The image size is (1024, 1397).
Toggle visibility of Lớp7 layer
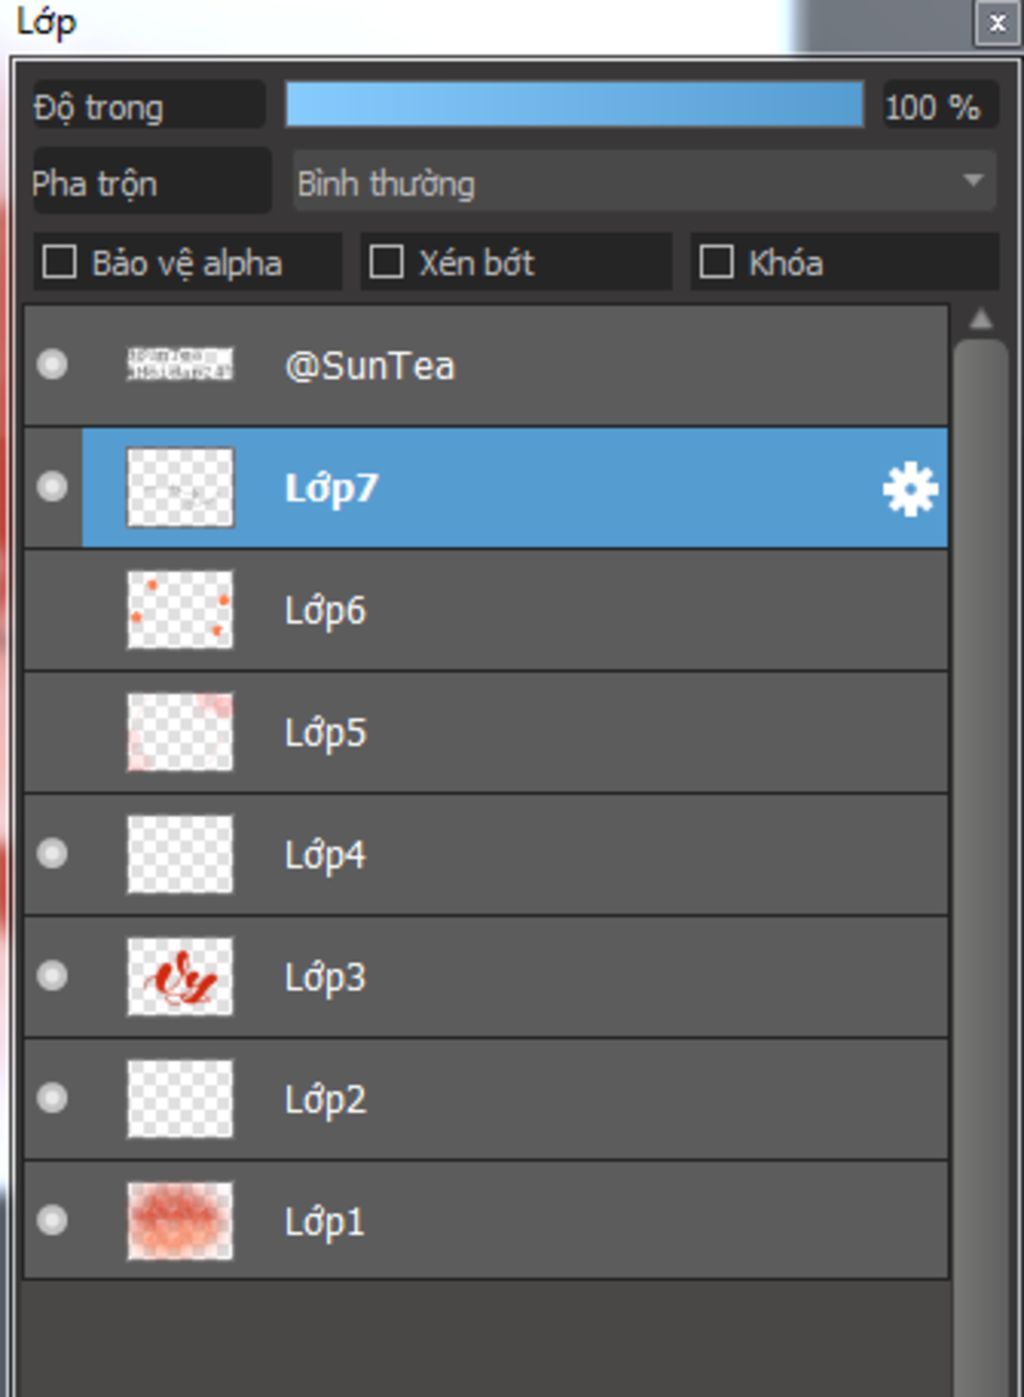point(52,486)
